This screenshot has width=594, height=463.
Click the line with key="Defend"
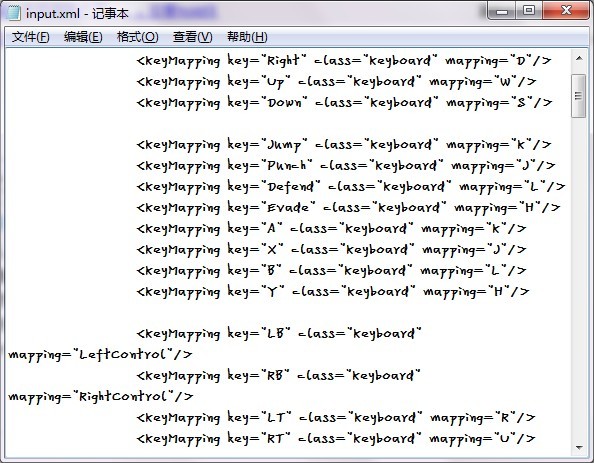coord(351,187)
